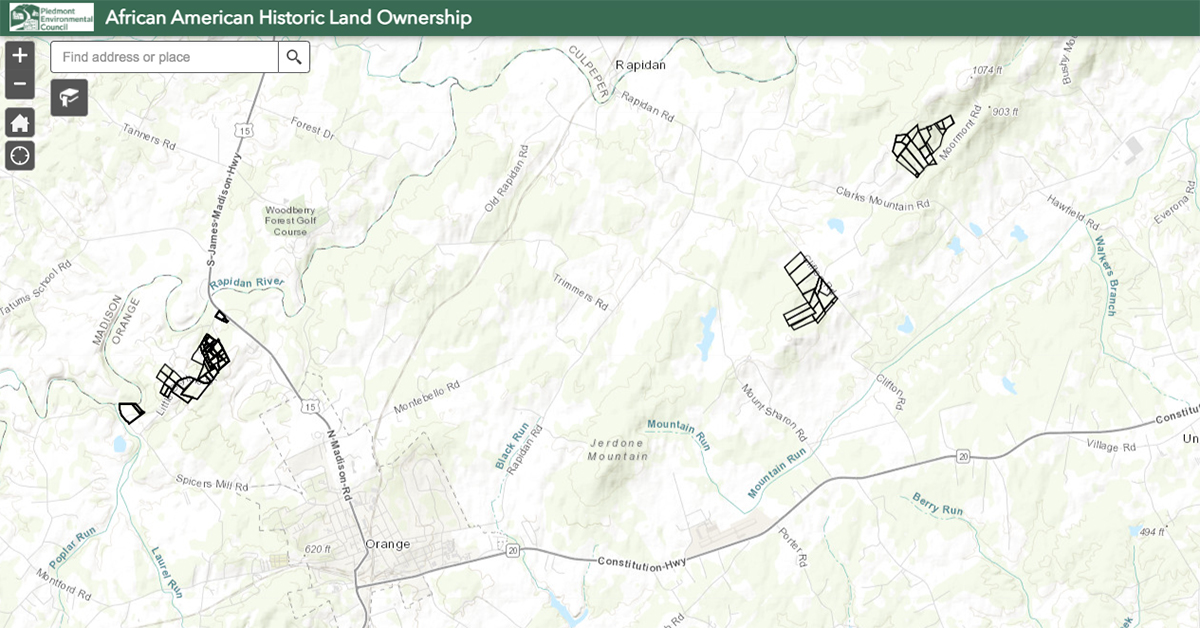Image resolution: width=1200 pixels, height=628 pixels.
Task: Return to the default home extent
Action: click(x=20, y=123)
